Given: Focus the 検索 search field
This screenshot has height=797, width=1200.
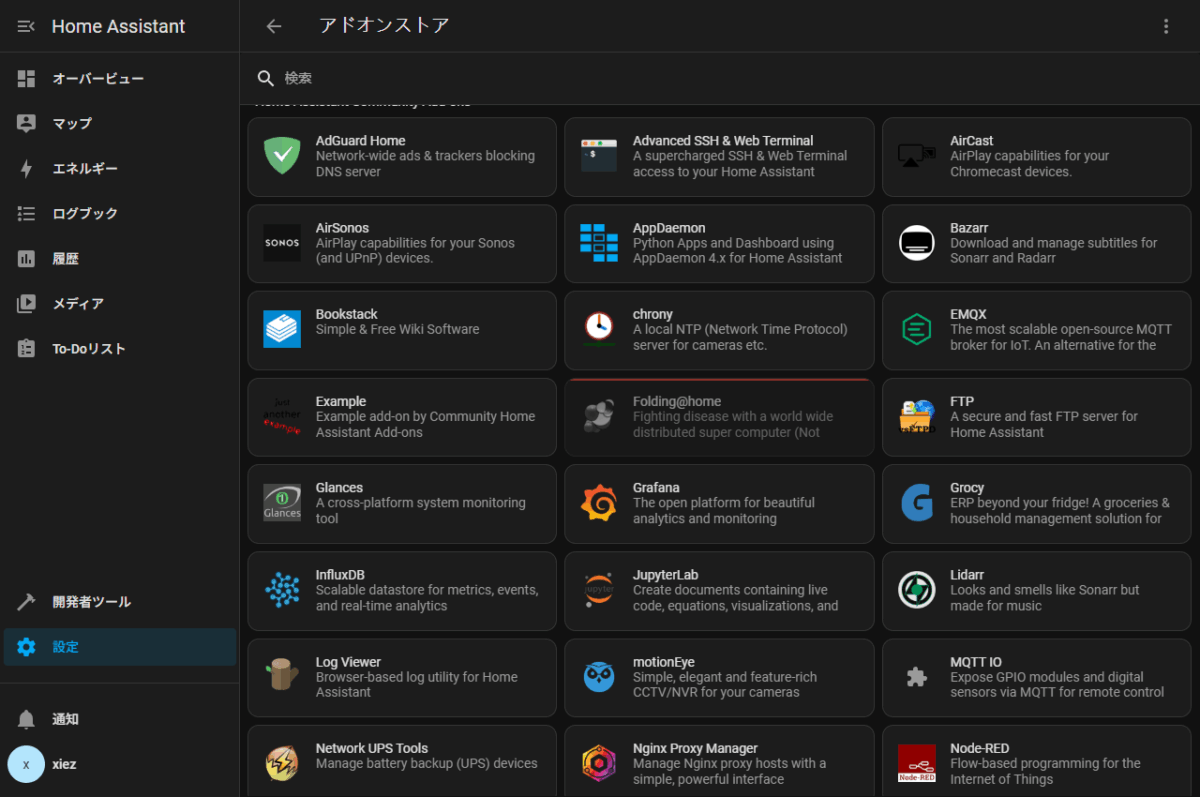Looking at the screenshot, I should coord(720,78).
